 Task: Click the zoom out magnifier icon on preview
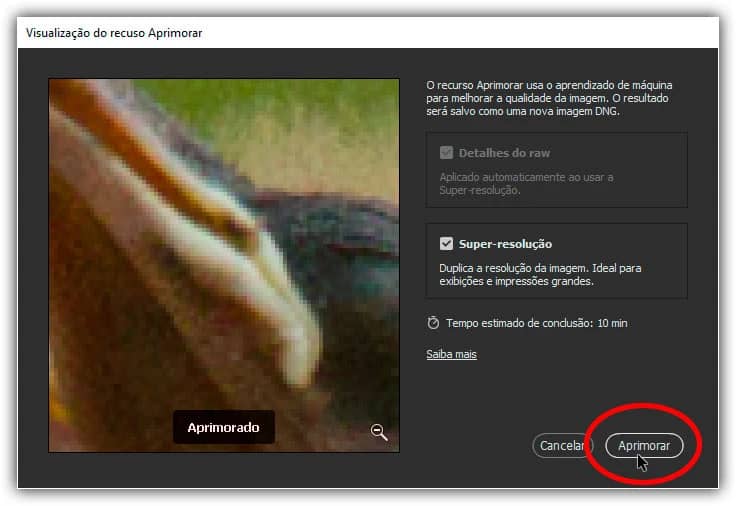point(379,432)
